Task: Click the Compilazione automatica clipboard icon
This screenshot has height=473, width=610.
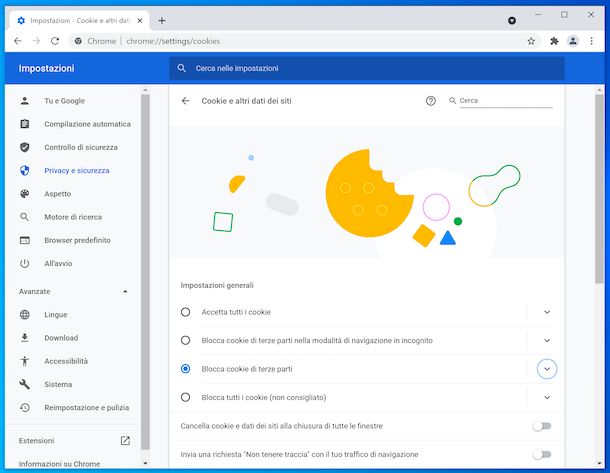Action: pos(25,124)
